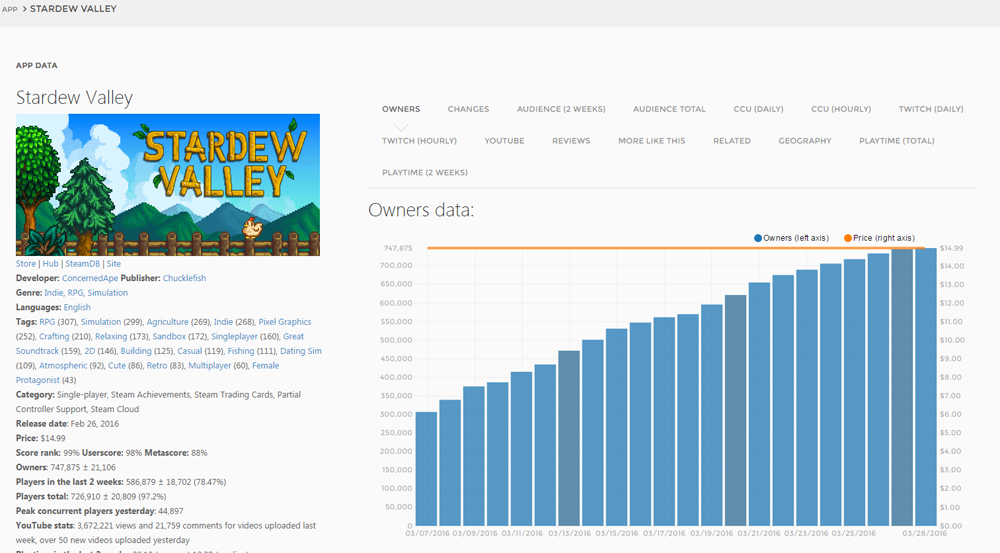
Task: Click the RPG (307) tag
Action: 47,322
